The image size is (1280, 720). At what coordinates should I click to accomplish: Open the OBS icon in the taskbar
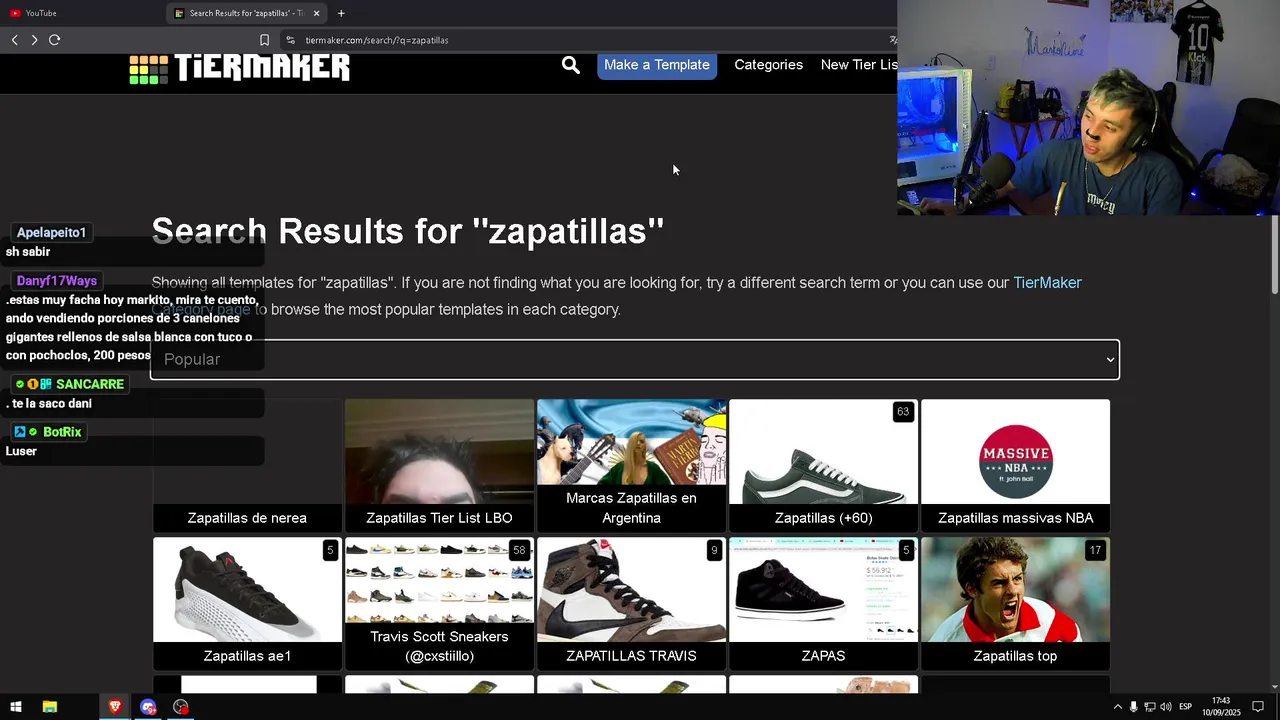pos(181,707)
